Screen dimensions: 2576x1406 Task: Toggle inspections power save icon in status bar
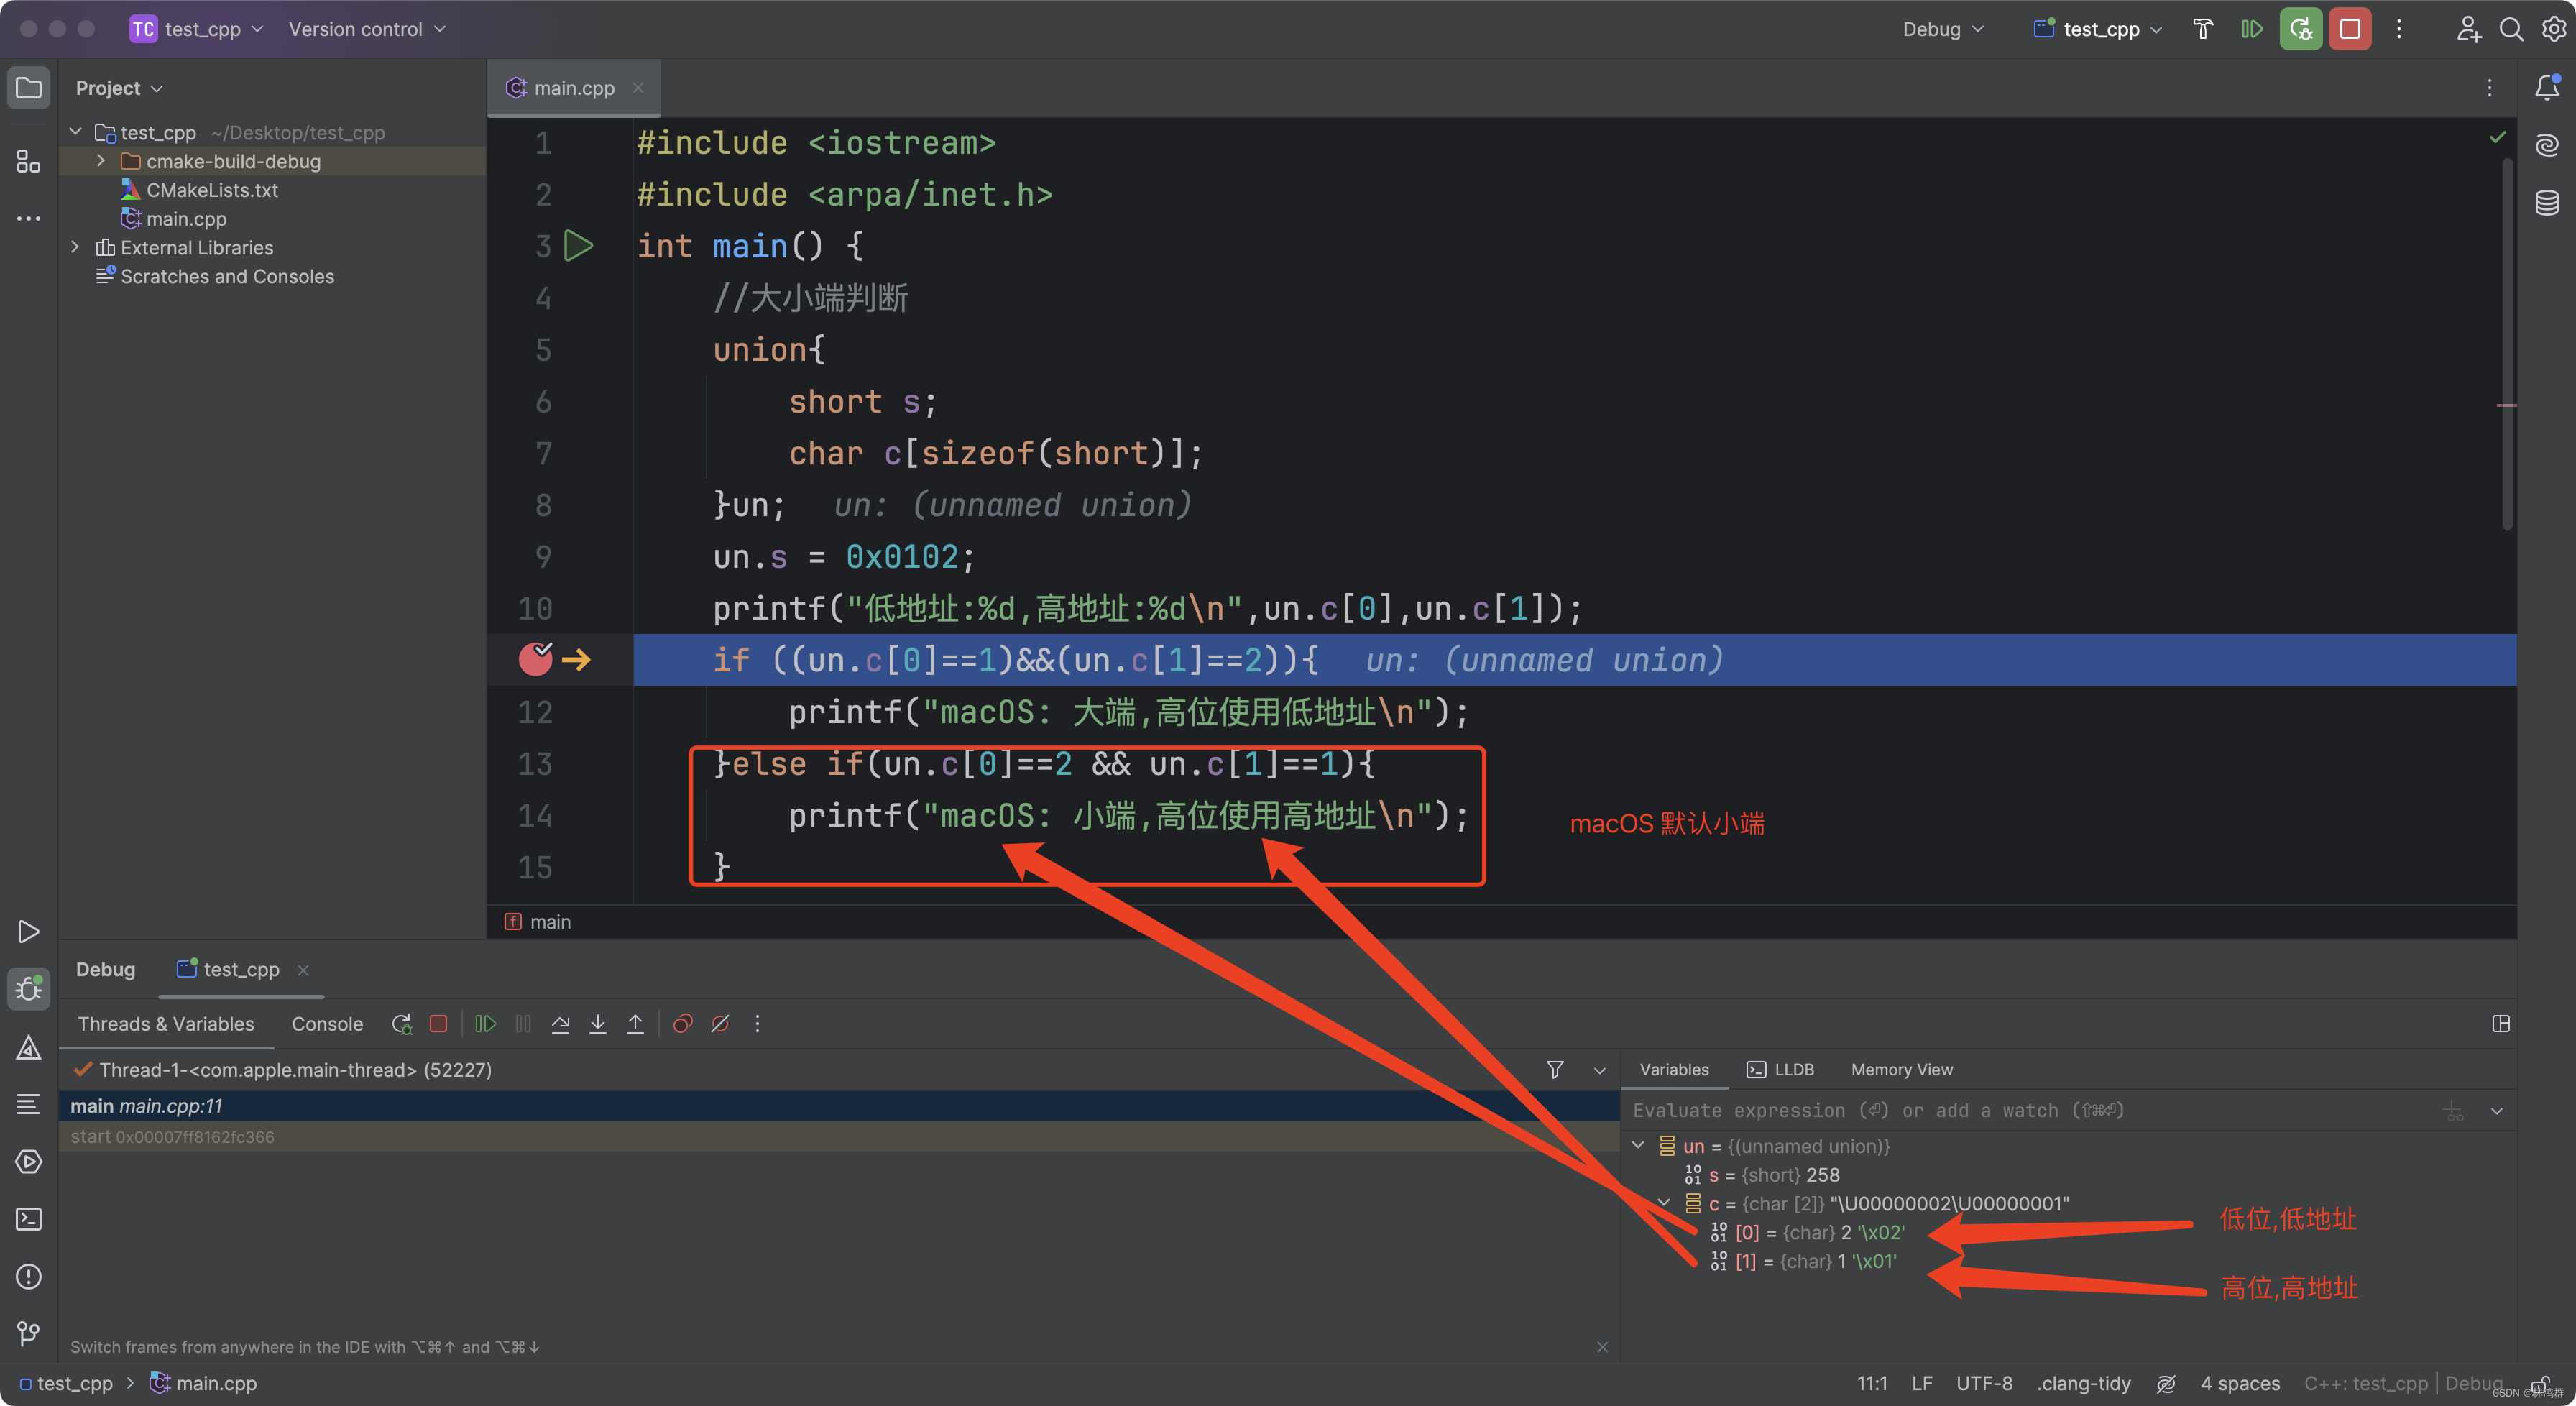[2166, 1384]
